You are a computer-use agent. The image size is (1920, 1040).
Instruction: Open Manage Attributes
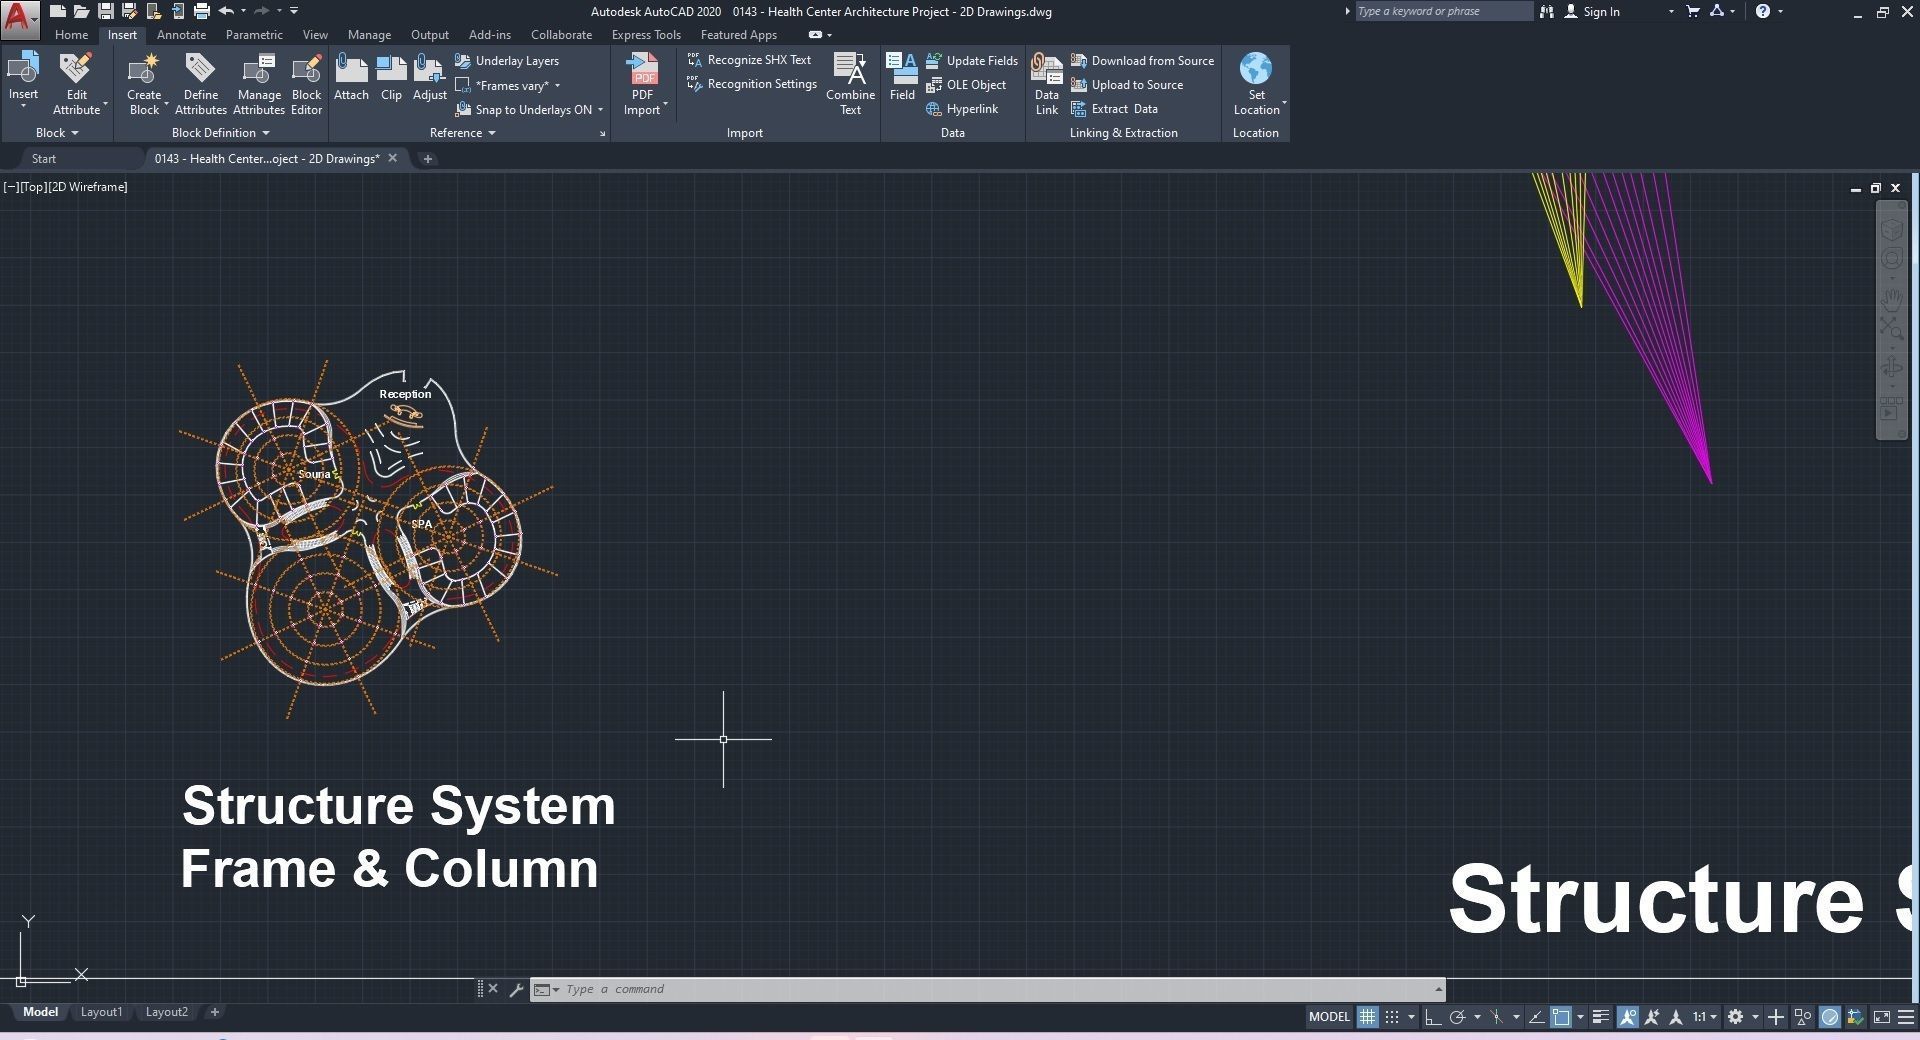(259, 85)
